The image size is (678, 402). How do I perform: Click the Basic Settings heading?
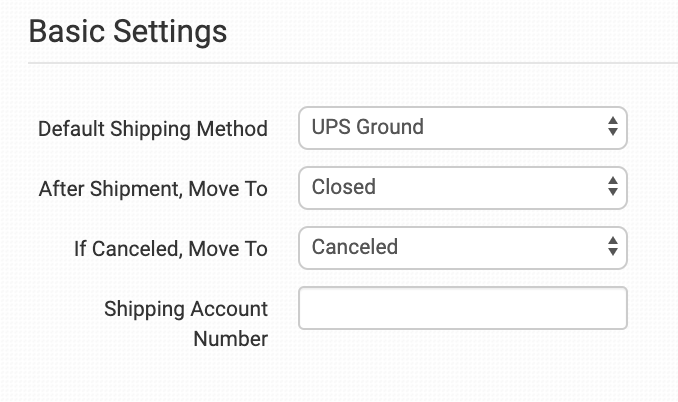click(128, 31)
